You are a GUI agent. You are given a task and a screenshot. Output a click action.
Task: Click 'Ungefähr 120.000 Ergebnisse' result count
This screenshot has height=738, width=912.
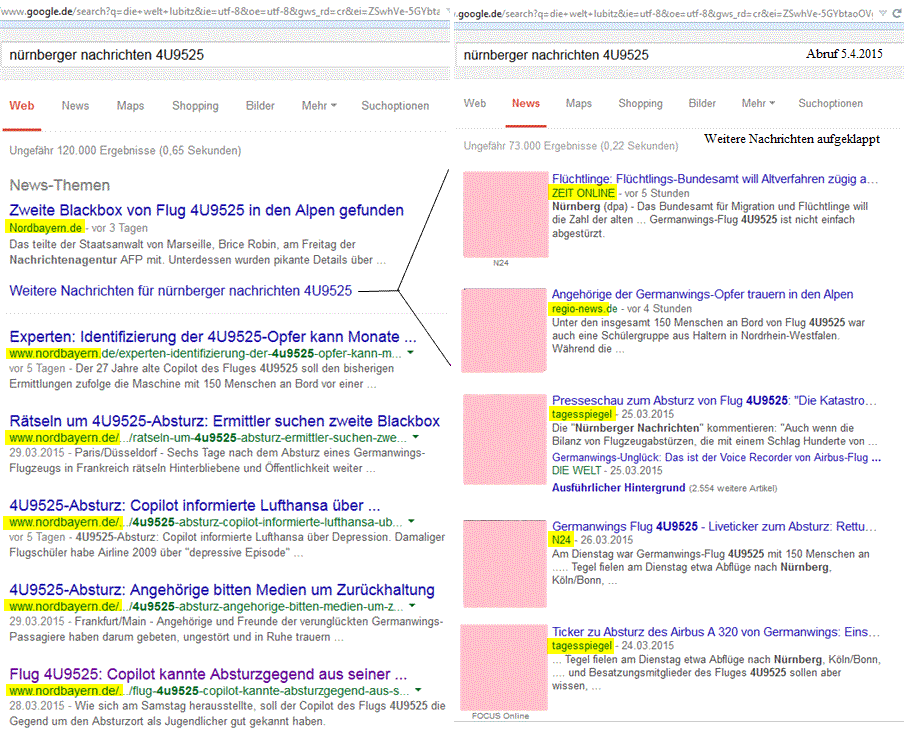click(x=125, y=151)
